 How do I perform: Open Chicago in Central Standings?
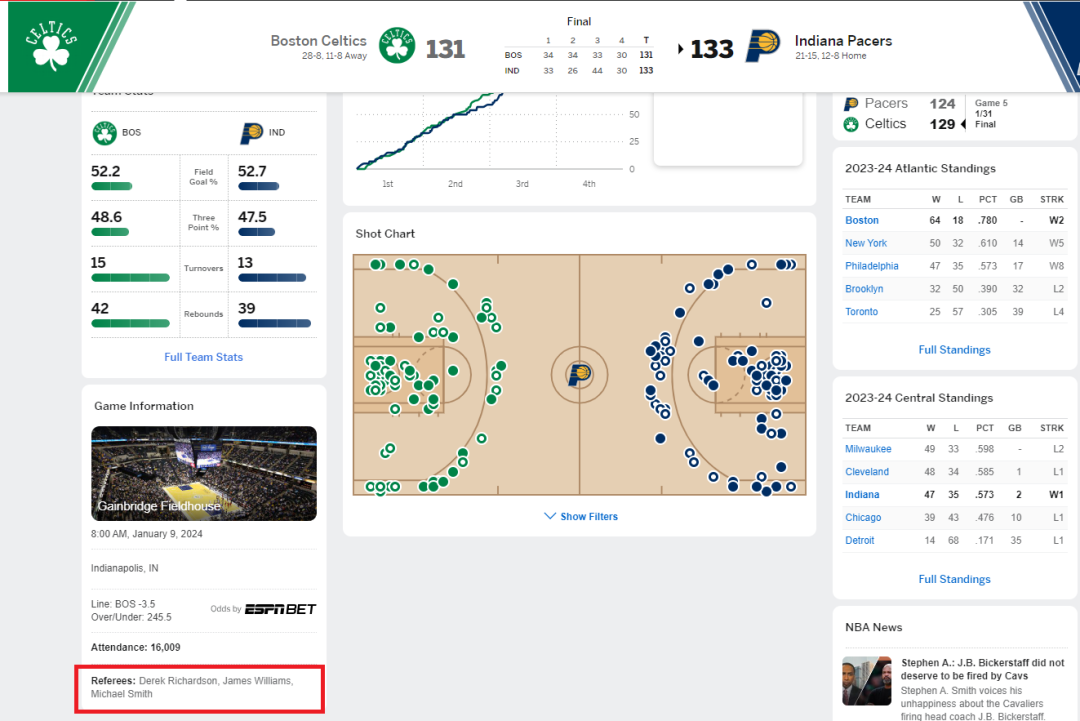[863, 517]
